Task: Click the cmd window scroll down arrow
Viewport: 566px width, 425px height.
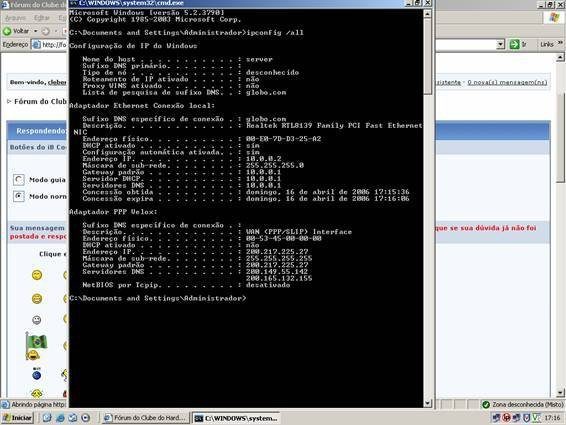Action: click(x=427, y=403)
